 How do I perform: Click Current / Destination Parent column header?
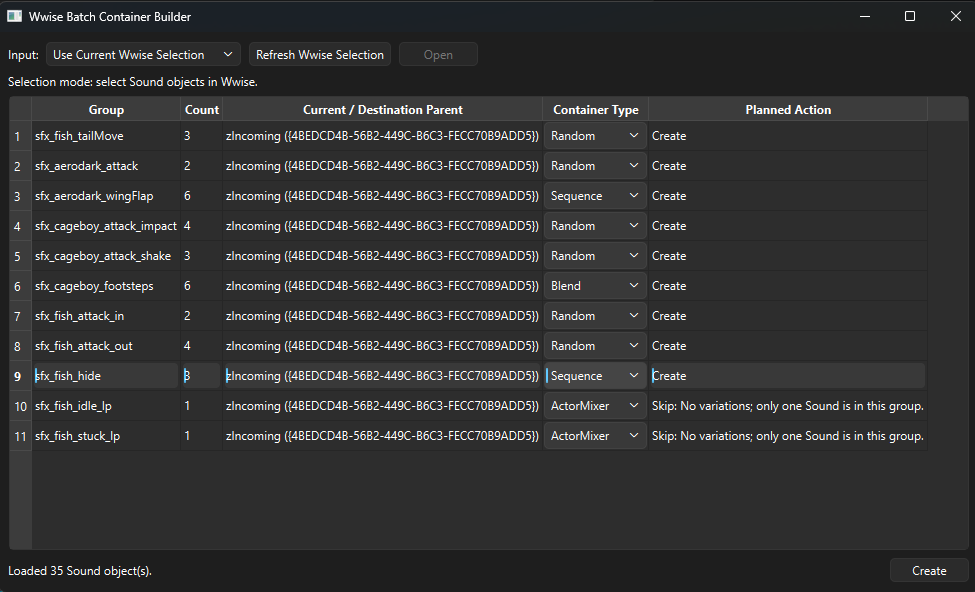click(382, 109)
